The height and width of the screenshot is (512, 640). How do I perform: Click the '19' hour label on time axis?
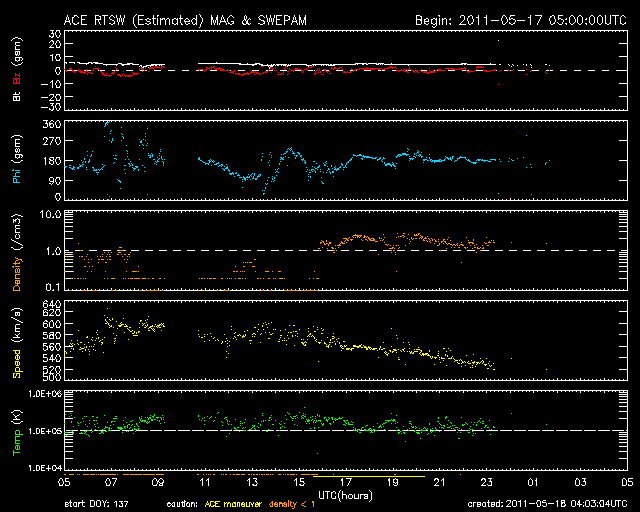coord(393,482)
